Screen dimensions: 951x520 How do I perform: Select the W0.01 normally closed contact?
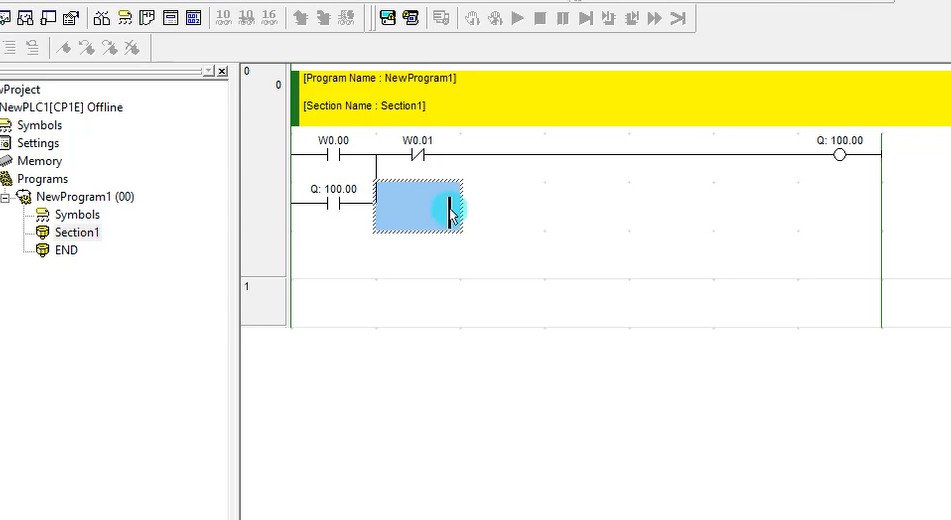tap(417, 155)
